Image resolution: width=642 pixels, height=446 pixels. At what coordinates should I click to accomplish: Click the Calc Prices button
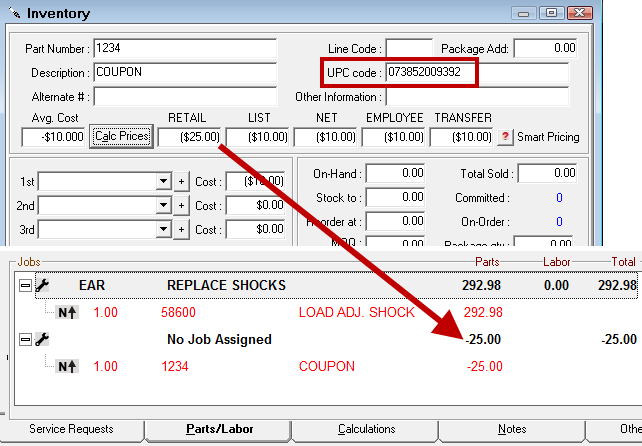(x=122, y=136)
